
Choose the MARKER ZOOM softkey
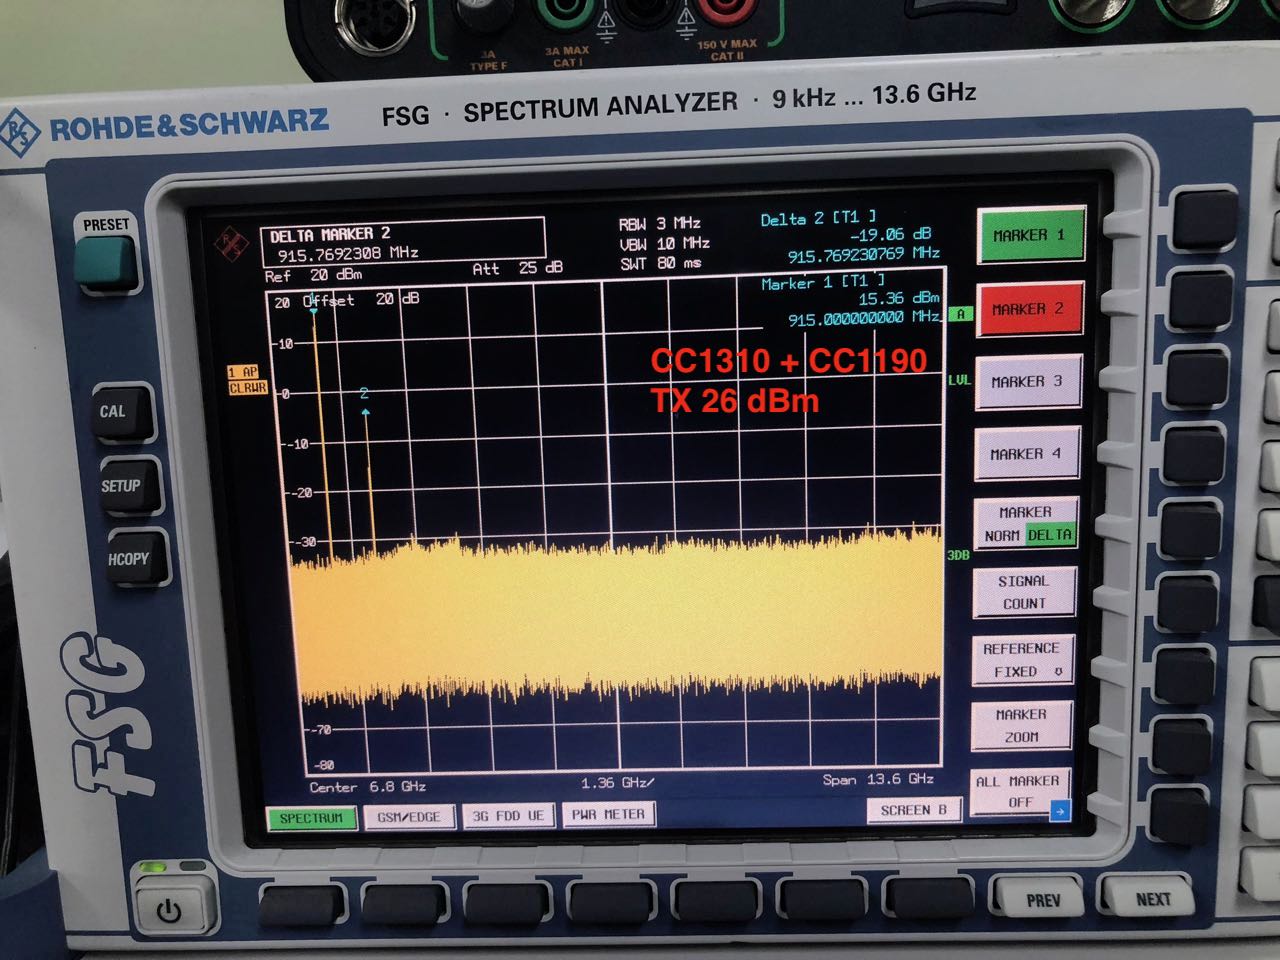coord(1021,726)
